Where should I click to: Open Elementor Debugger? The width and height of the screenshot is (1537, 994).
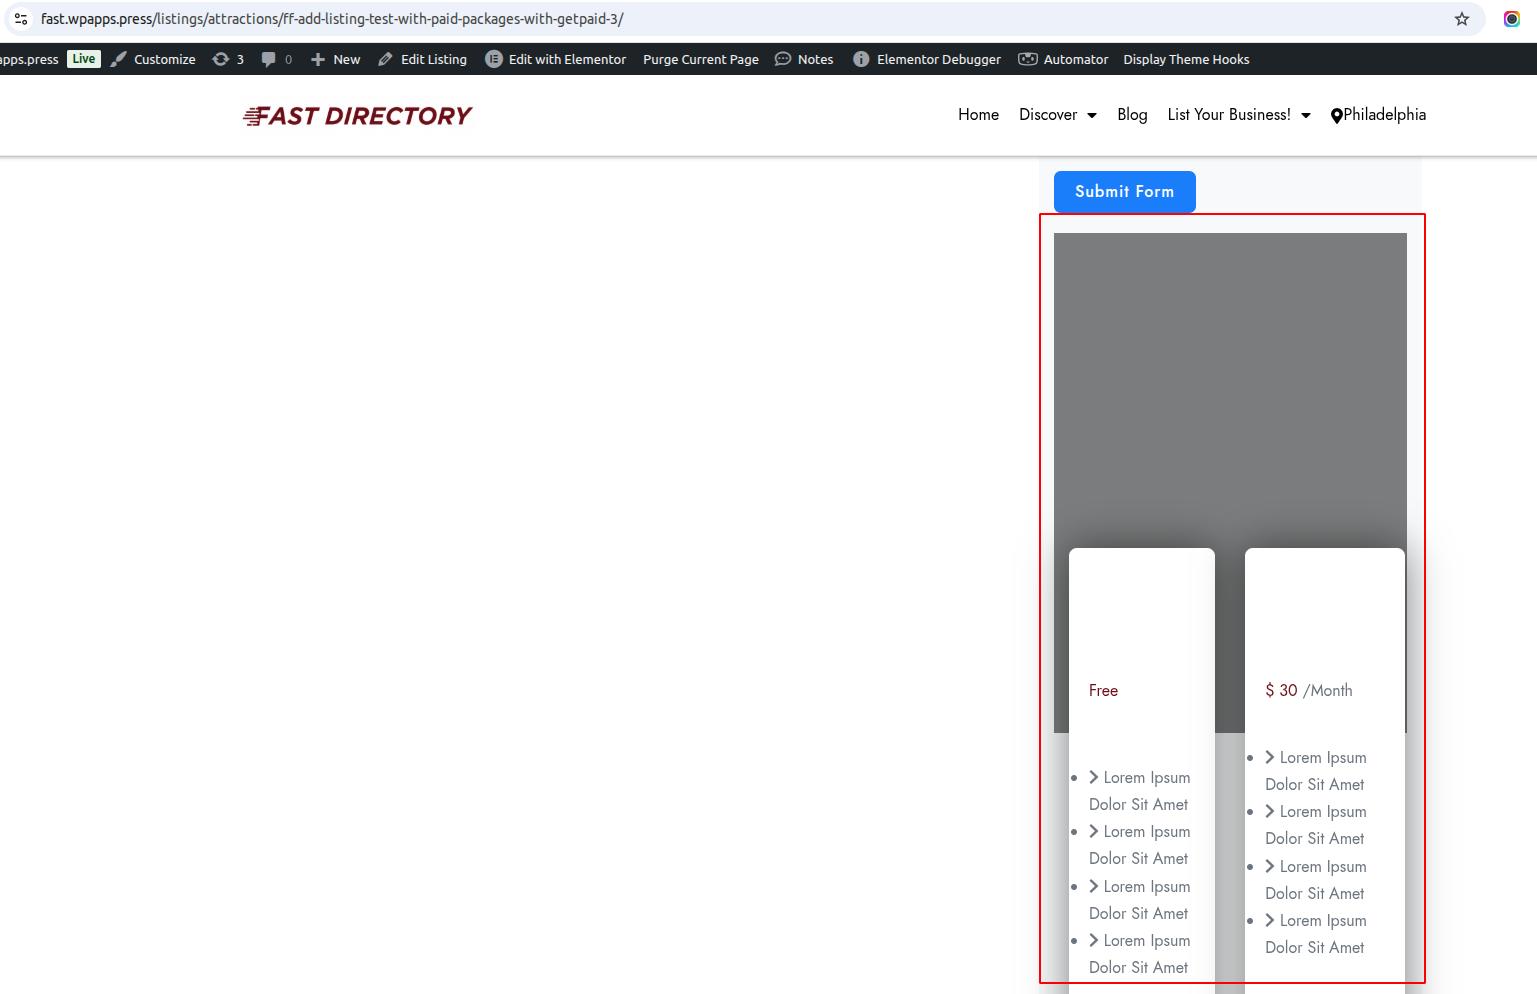(x=926, y=59)
